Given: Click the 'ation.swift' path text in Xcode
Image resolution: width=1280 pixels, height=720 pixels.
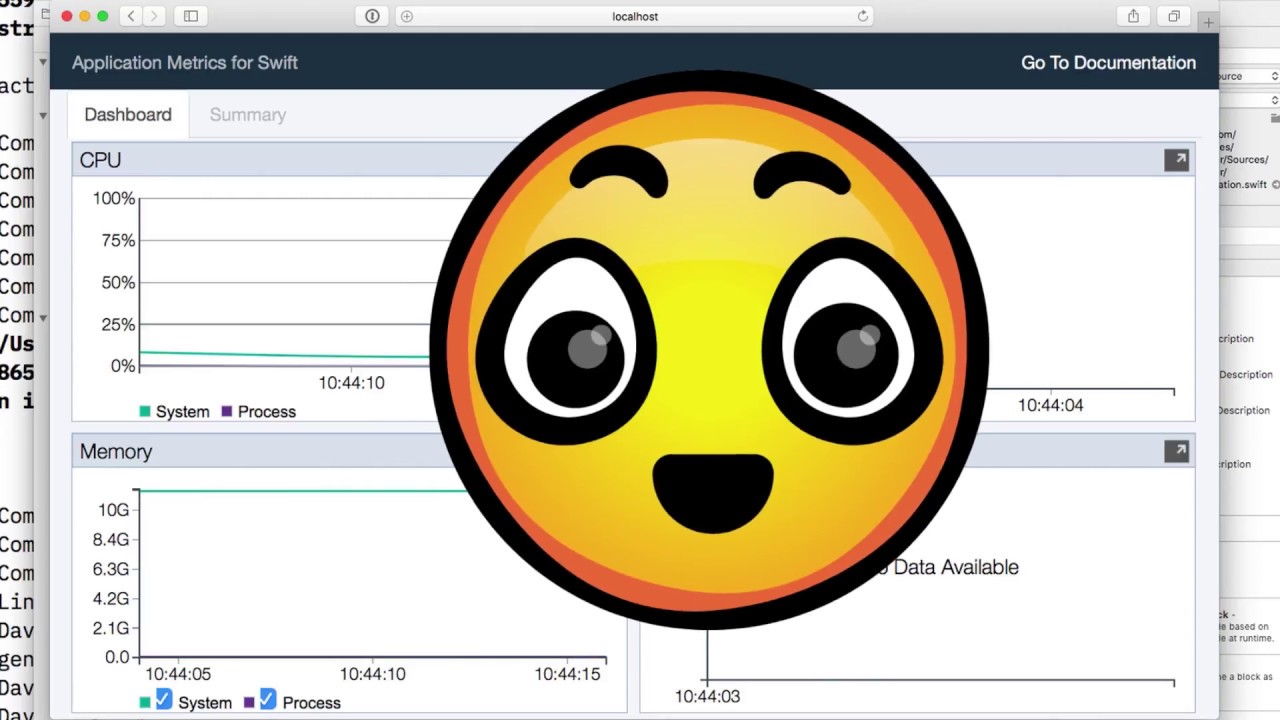Looking at the screenshot, I should [x=1242, y=185].
